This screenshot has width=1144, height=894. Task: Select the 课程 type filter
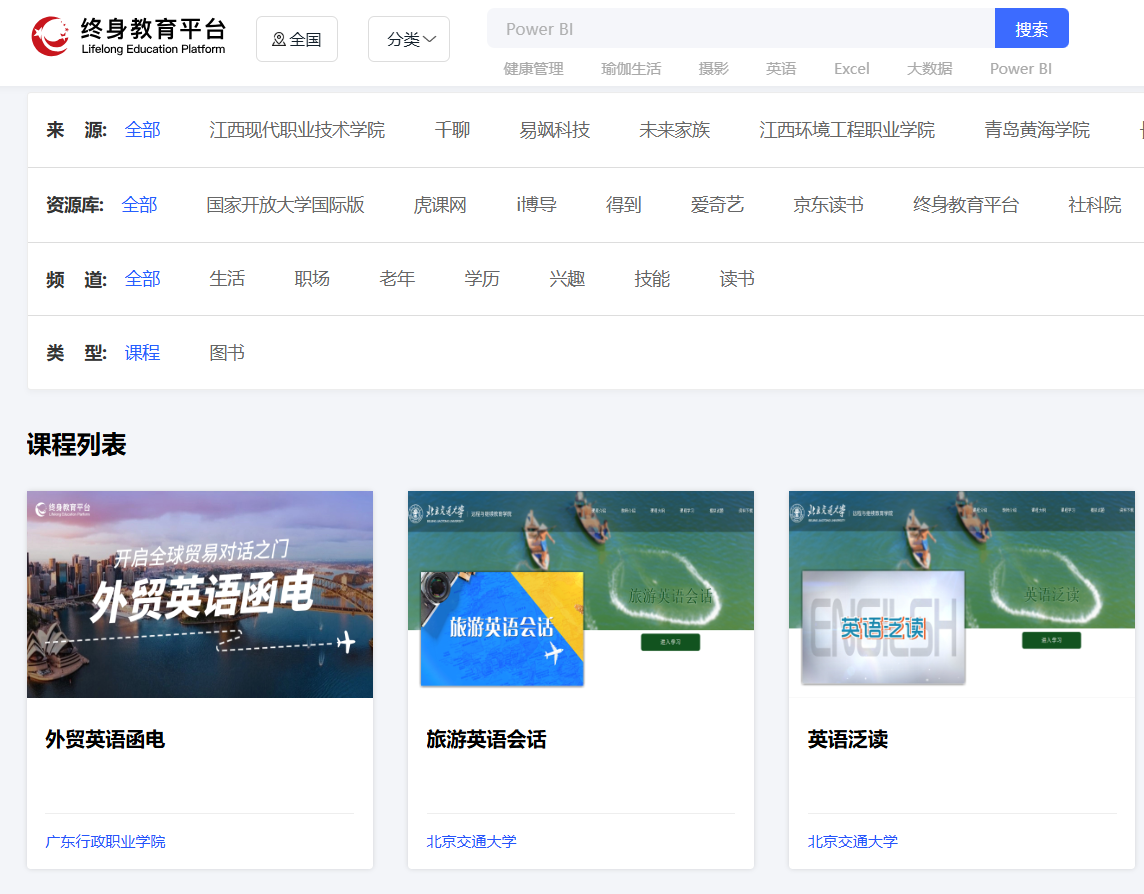[142, 353]
